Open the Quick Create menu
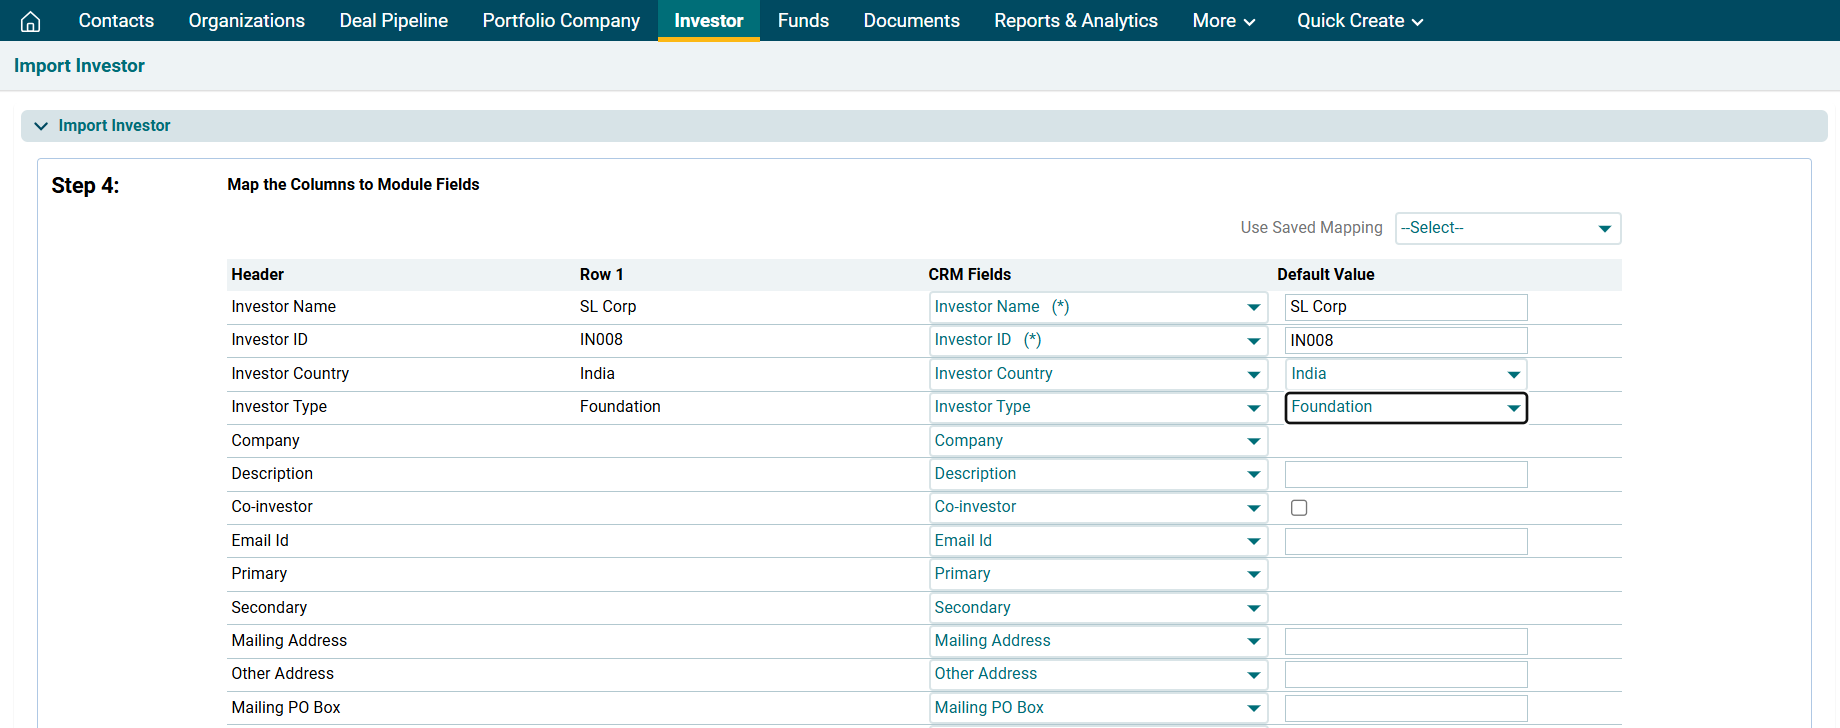1840x728 pixels. point(1359,21)
